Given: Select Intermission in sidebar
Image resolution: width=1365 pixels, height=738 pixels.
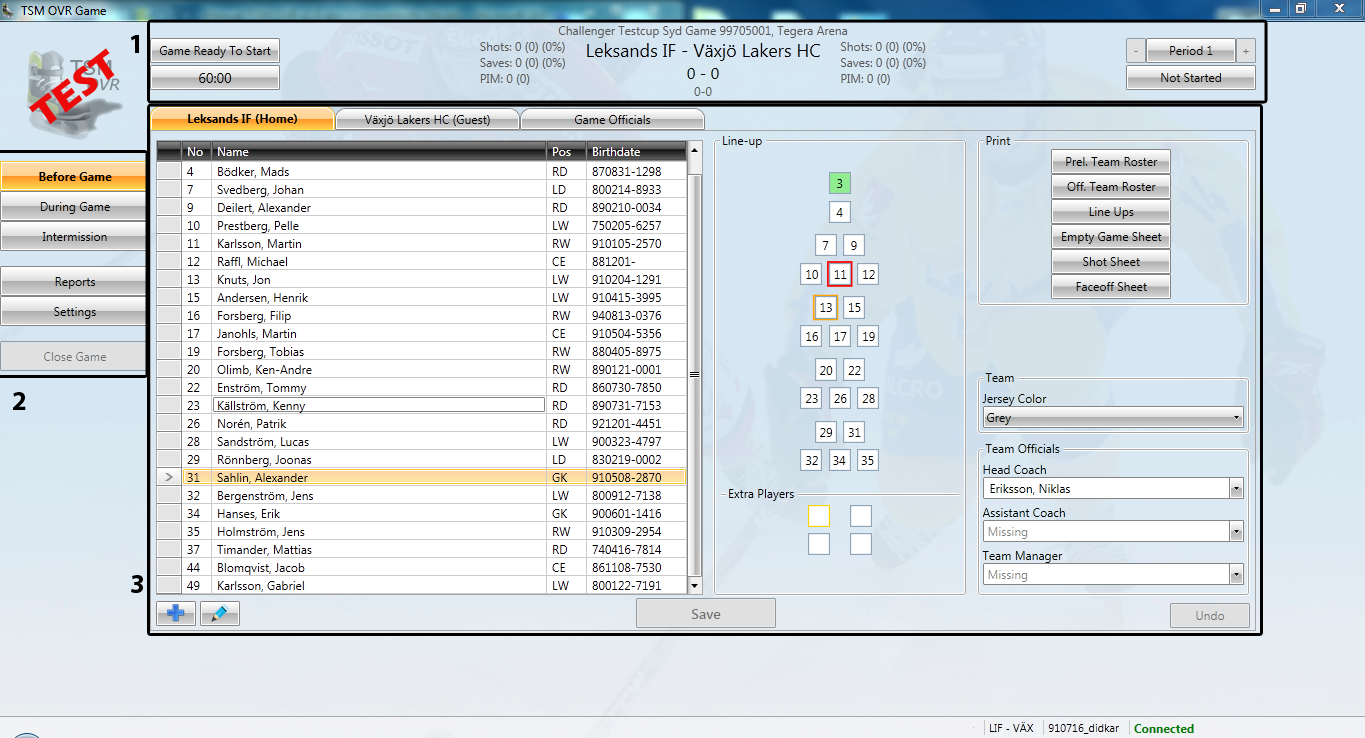Looking at the screenshot, I should 75,237.
